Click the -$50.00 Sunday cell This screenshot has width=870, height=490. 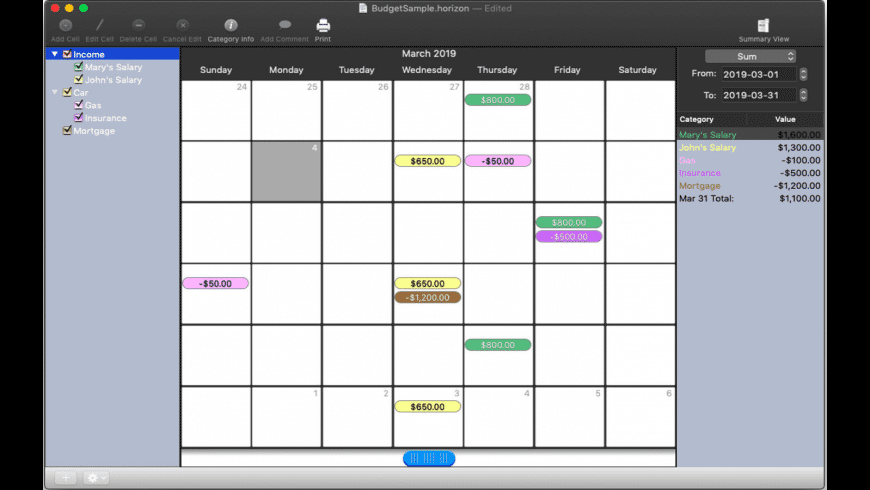point(215,284)
